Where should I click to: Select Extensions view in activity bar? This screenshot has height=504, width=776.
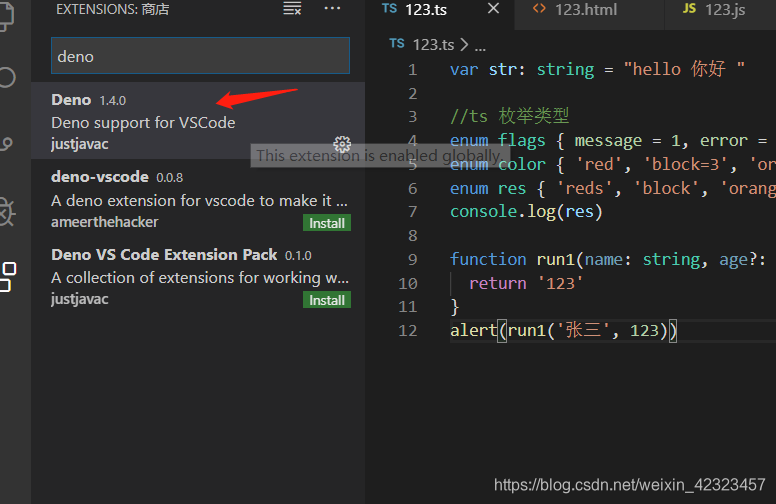[x=8, y=276]
